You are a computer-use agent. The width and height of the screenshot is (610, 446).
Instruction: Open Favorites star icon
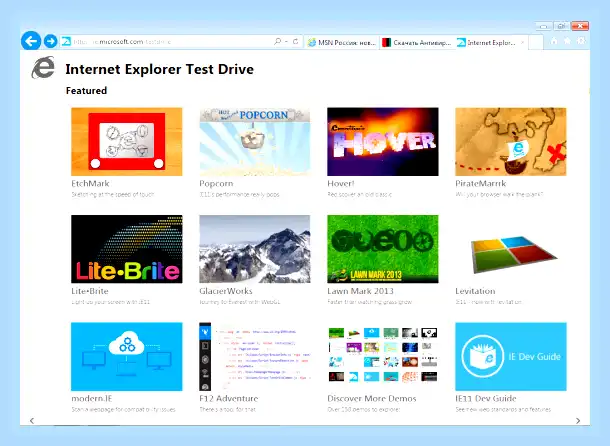(567, 41)
